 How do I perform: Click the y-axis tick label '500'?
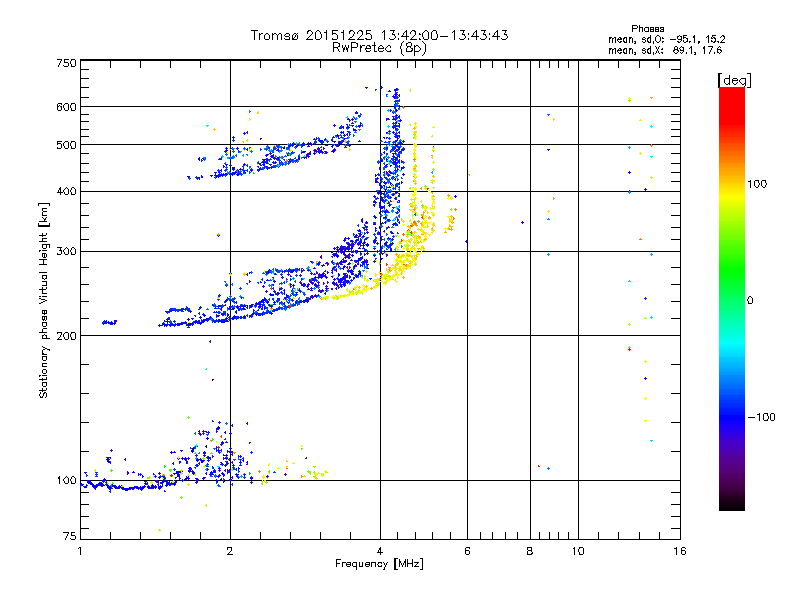[67, 145]
